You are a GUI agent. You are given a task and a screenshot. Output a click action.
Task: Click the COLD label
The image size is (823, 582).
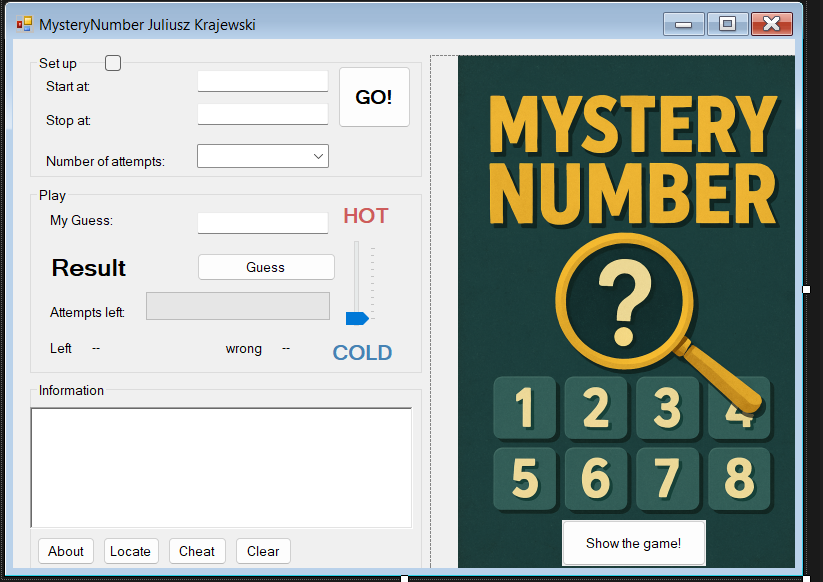coord(362,353)
